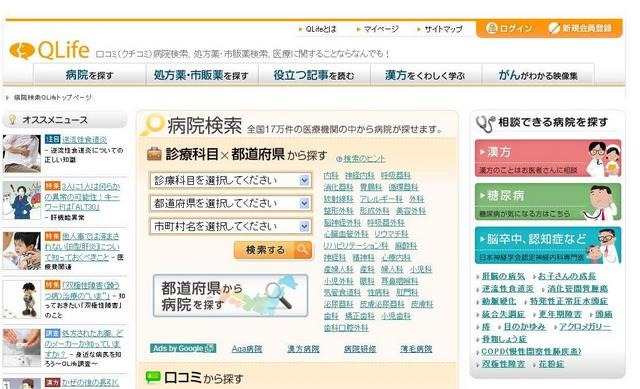Select the 耳鼻咽喉科 link
The height and width of the screenshot is (389, 640).
pyautogui.click(x=400, y=281)
